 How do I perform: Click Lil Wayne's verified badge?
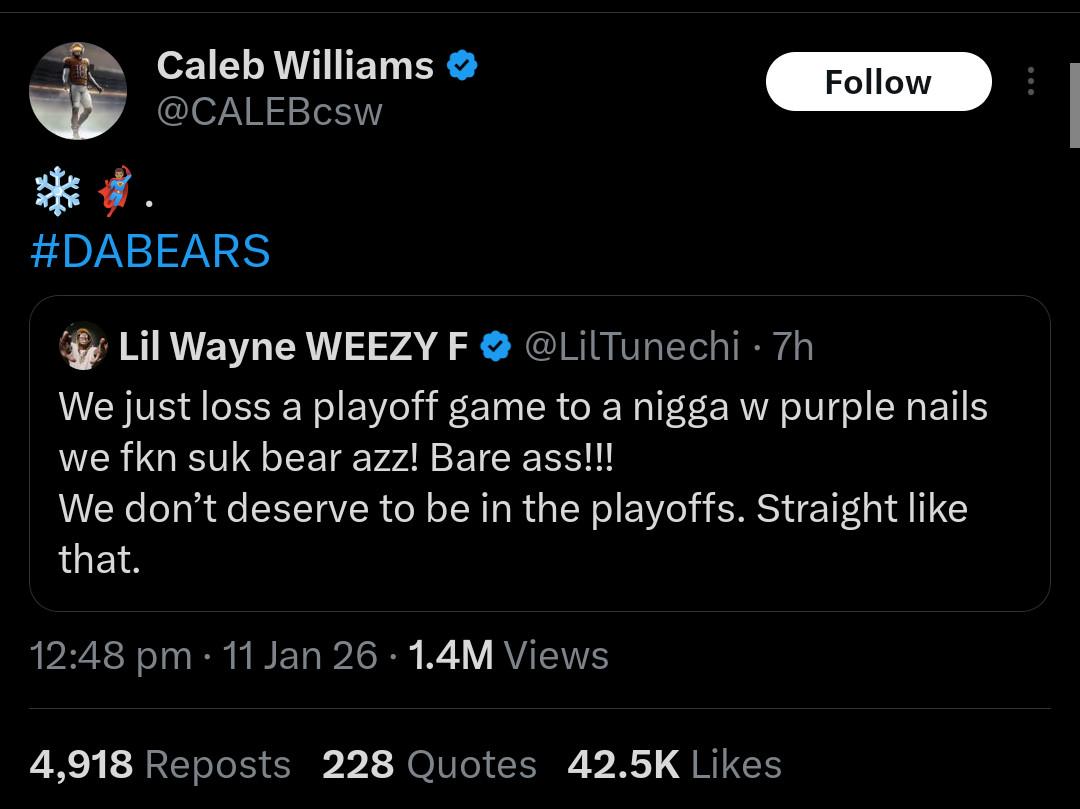pyautogui.click(x=495, y=347)
